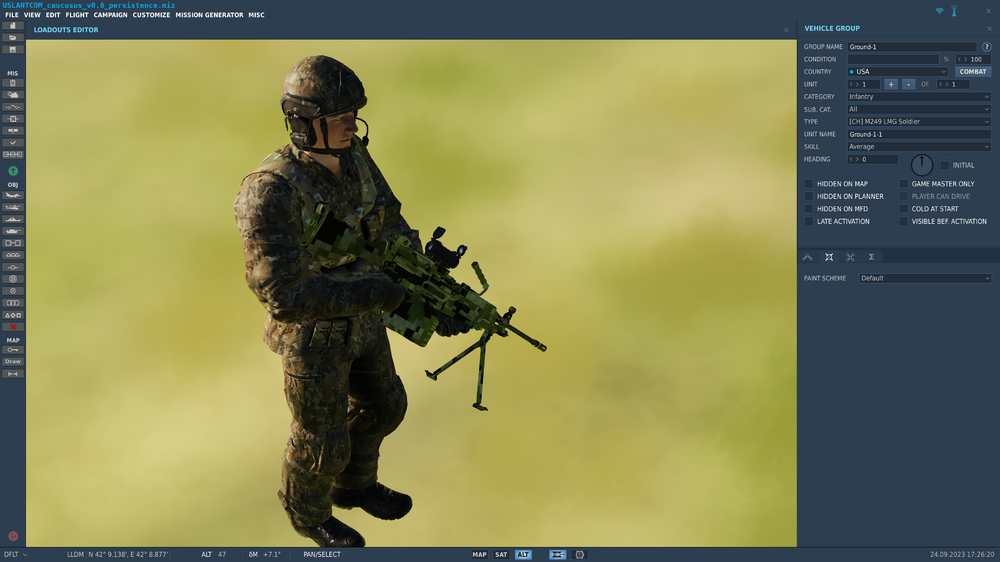The height and width of the screenshot is (562, 1000).
Task: Enable Hidden on Map checkbox
Action: (x=809, y=184)
